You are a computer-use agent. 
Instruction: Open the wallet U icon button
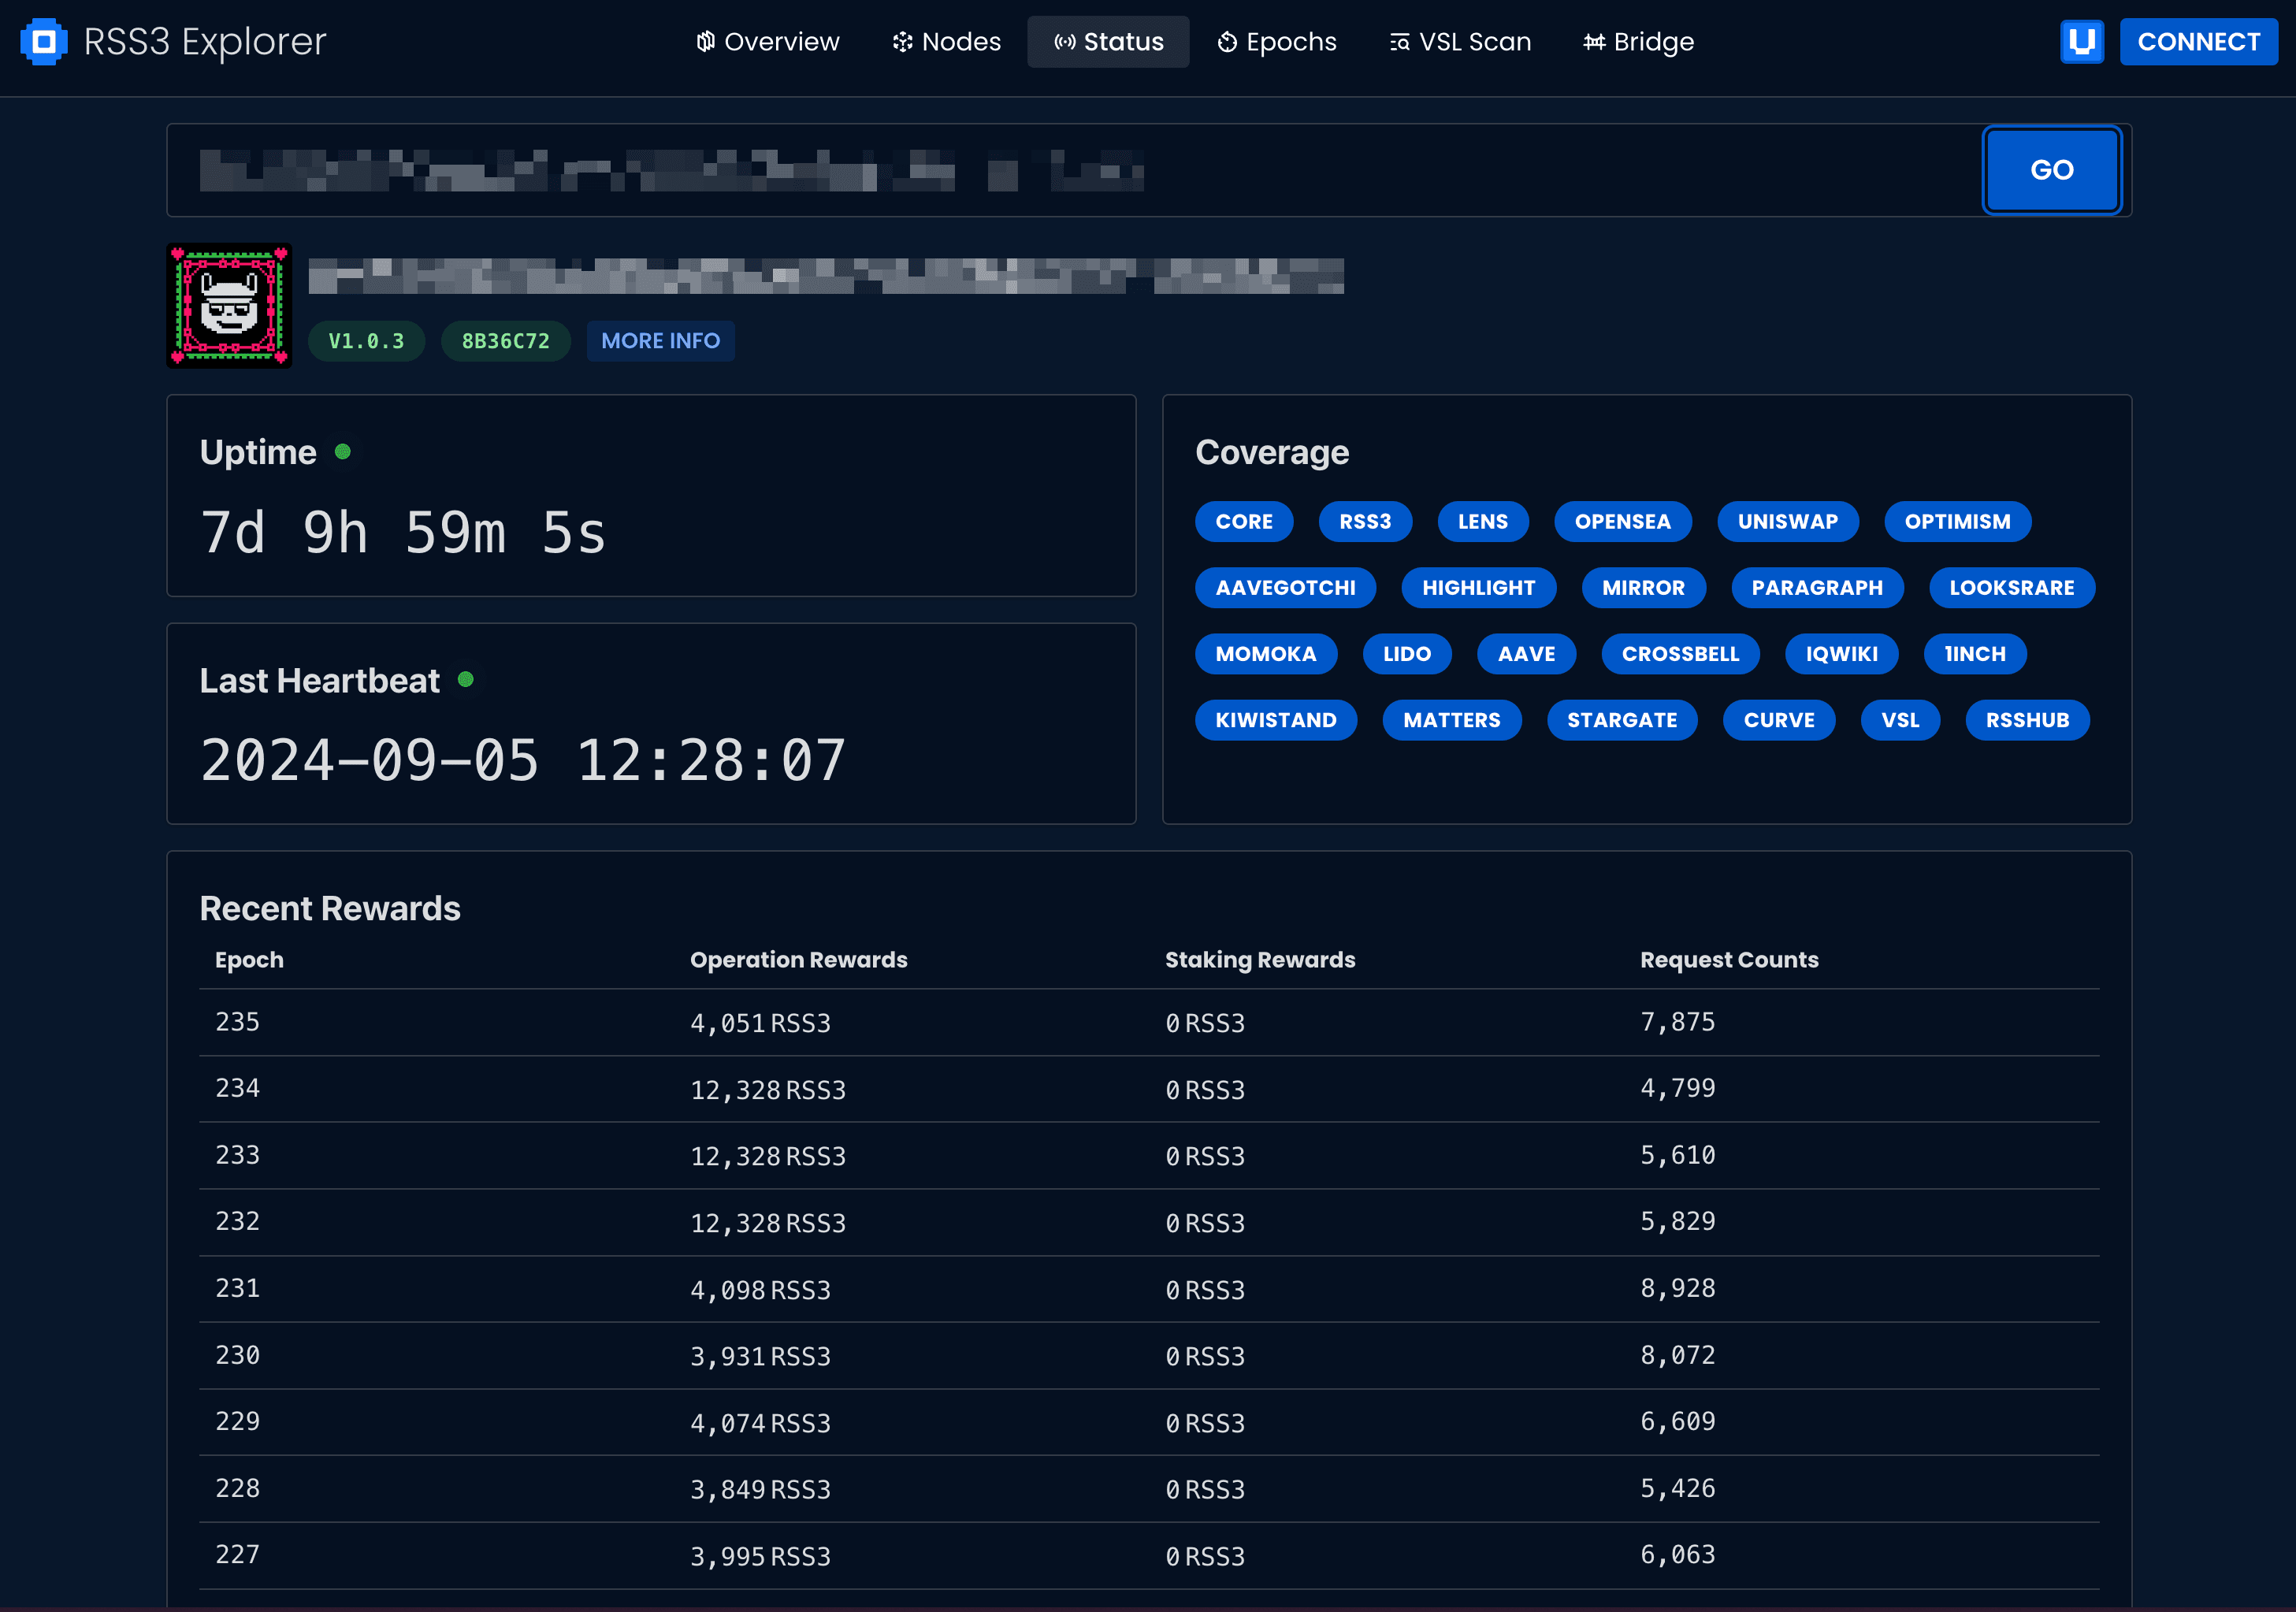[2081, 41]
